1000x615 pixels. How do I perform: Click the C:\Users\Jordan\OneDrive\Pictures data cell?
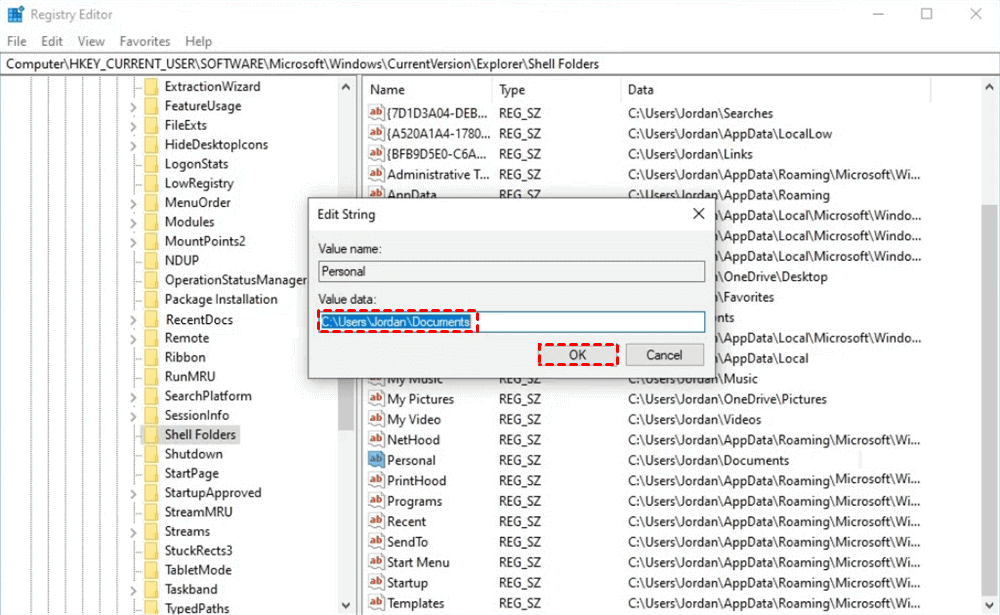tap(727, 399)
